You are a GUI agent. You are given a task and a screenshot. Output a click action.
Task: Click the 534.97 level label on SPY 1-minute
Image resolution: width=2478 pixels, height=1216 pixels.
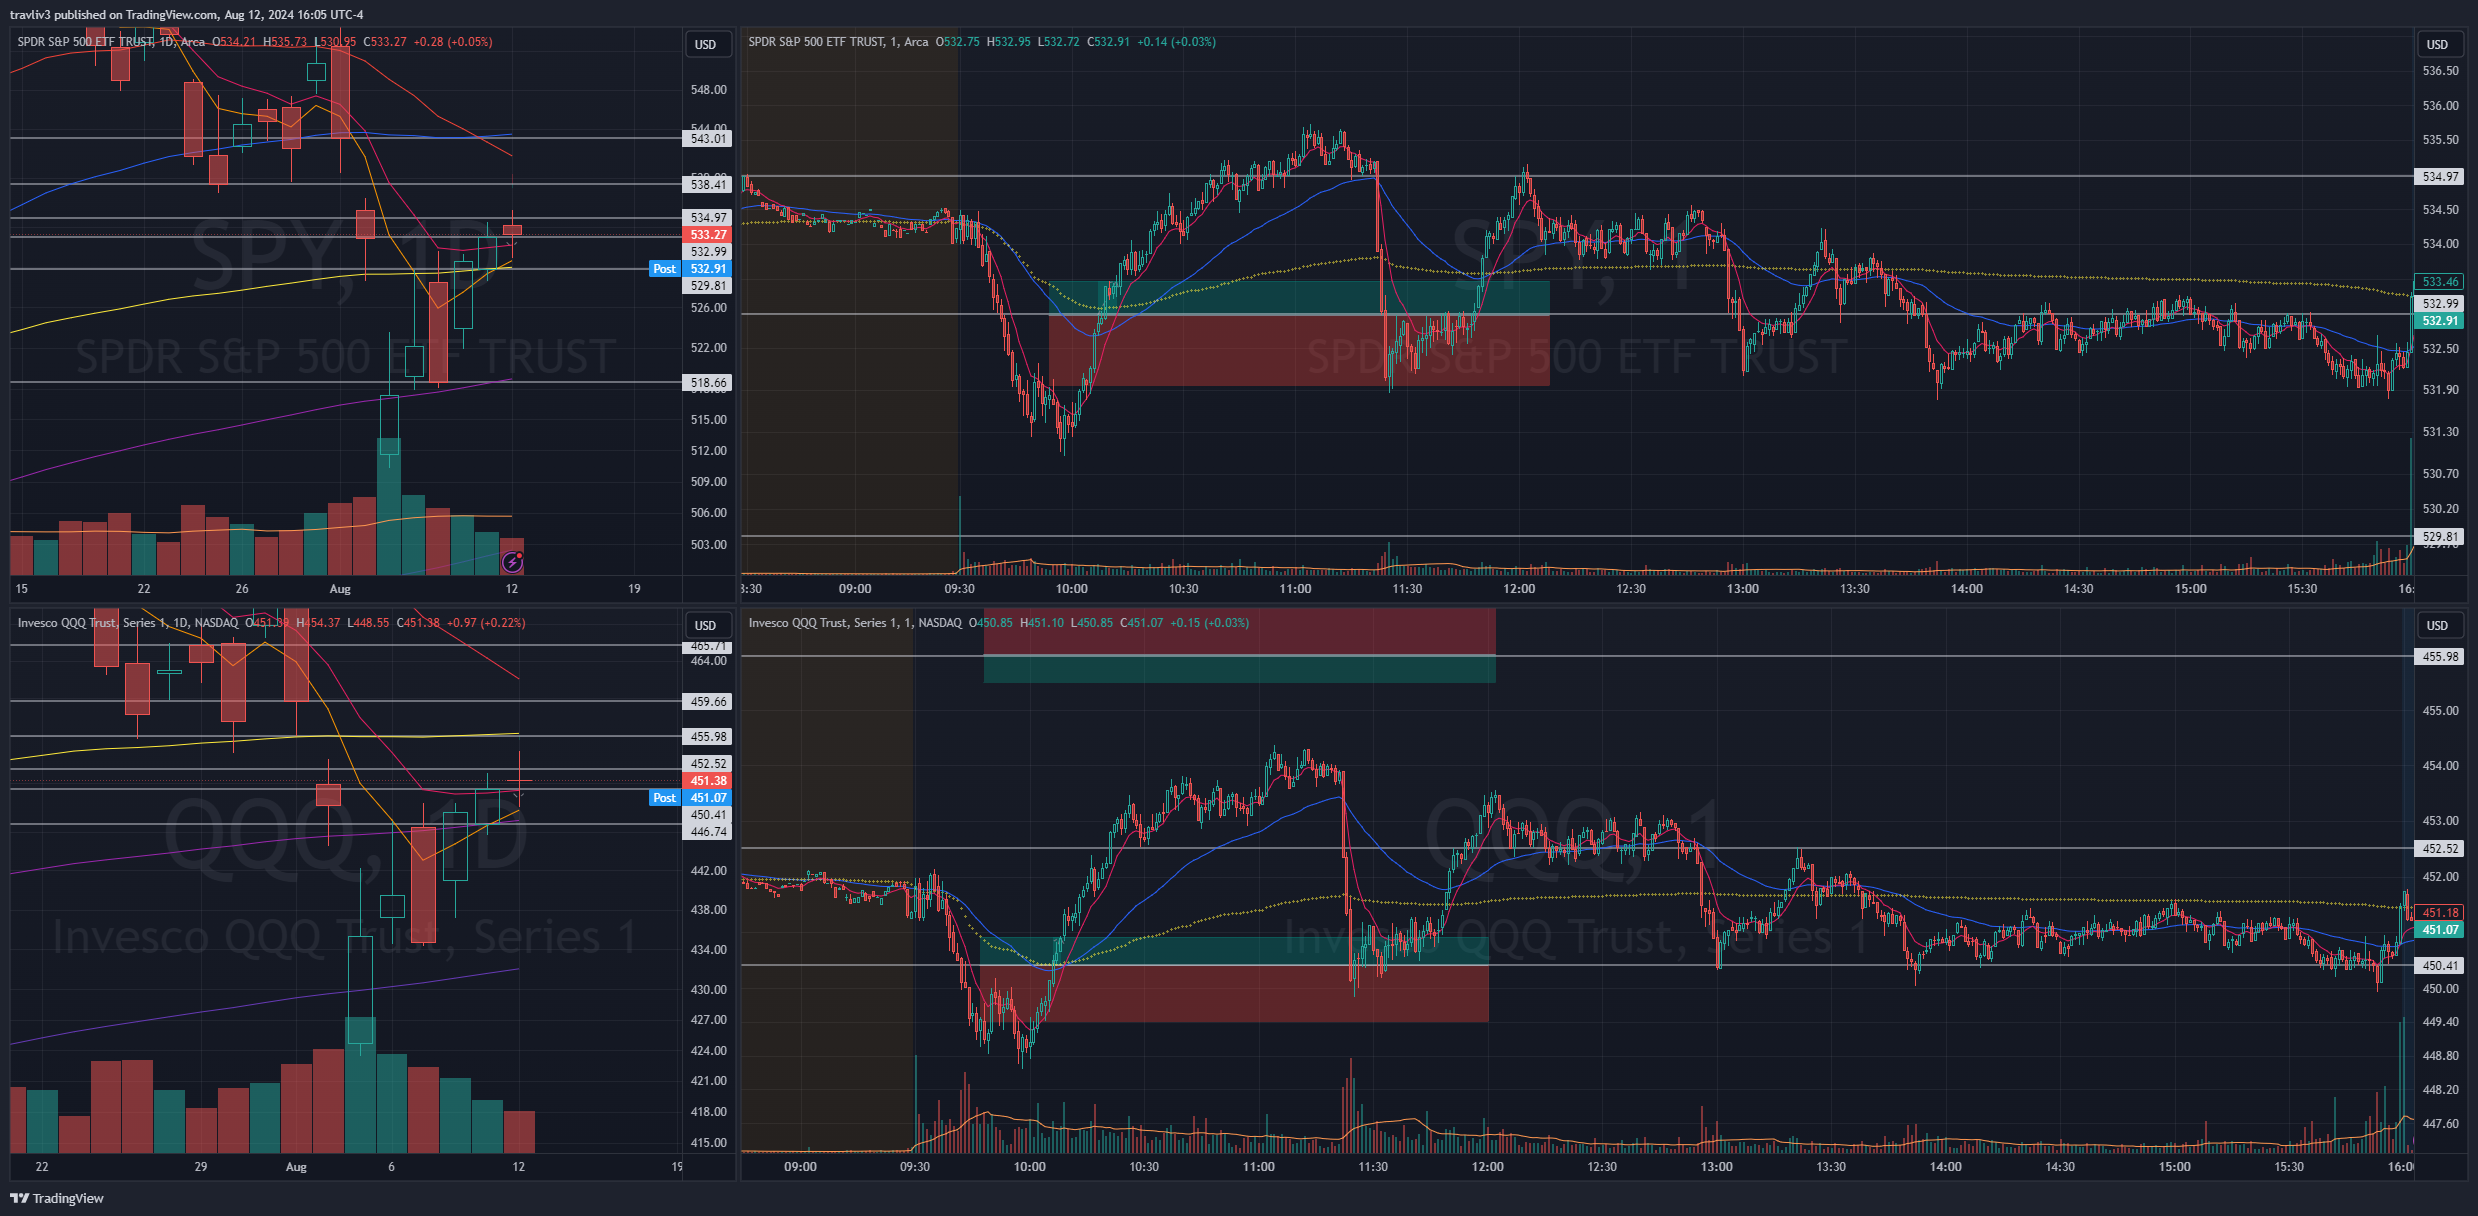(x=2439, y=177)
